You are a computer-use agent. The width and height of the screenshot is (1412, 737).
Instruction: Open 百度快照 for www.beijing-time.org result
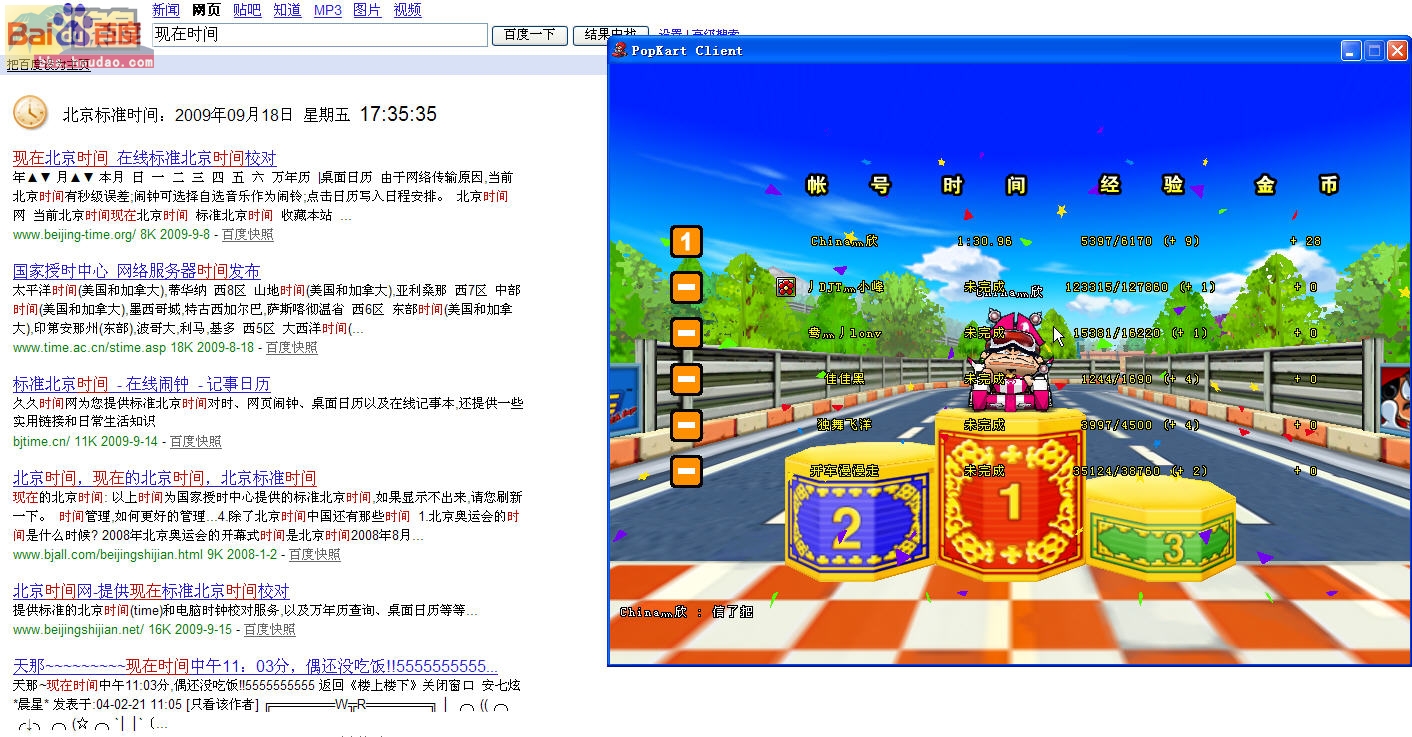click(x=247, y=234)
